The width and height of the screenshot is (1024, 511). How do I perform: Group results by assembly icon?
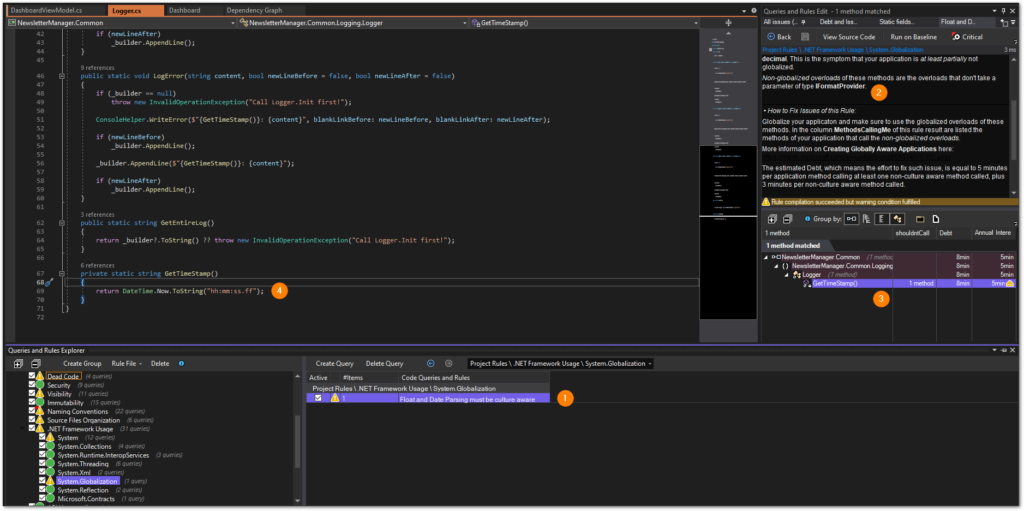coord(852,219)
